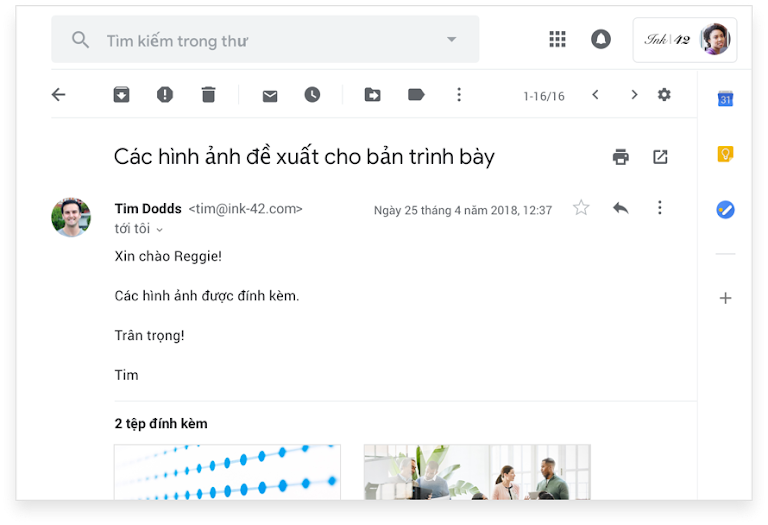Go to the next email conversation
The image size is (768, 525).
coord(633,95)
